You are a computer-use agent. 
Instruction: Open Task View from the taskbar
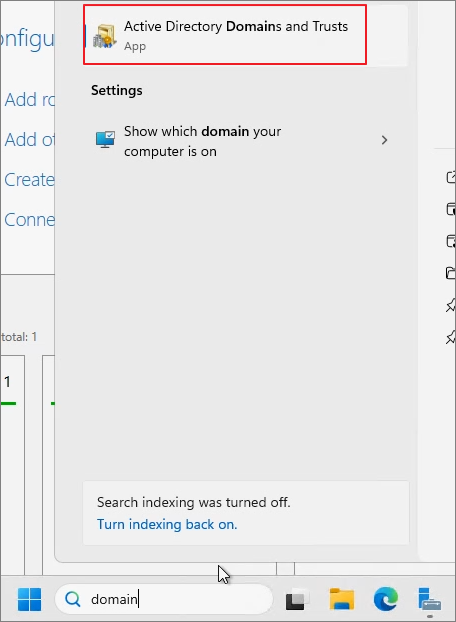click(x=297, y=600)
